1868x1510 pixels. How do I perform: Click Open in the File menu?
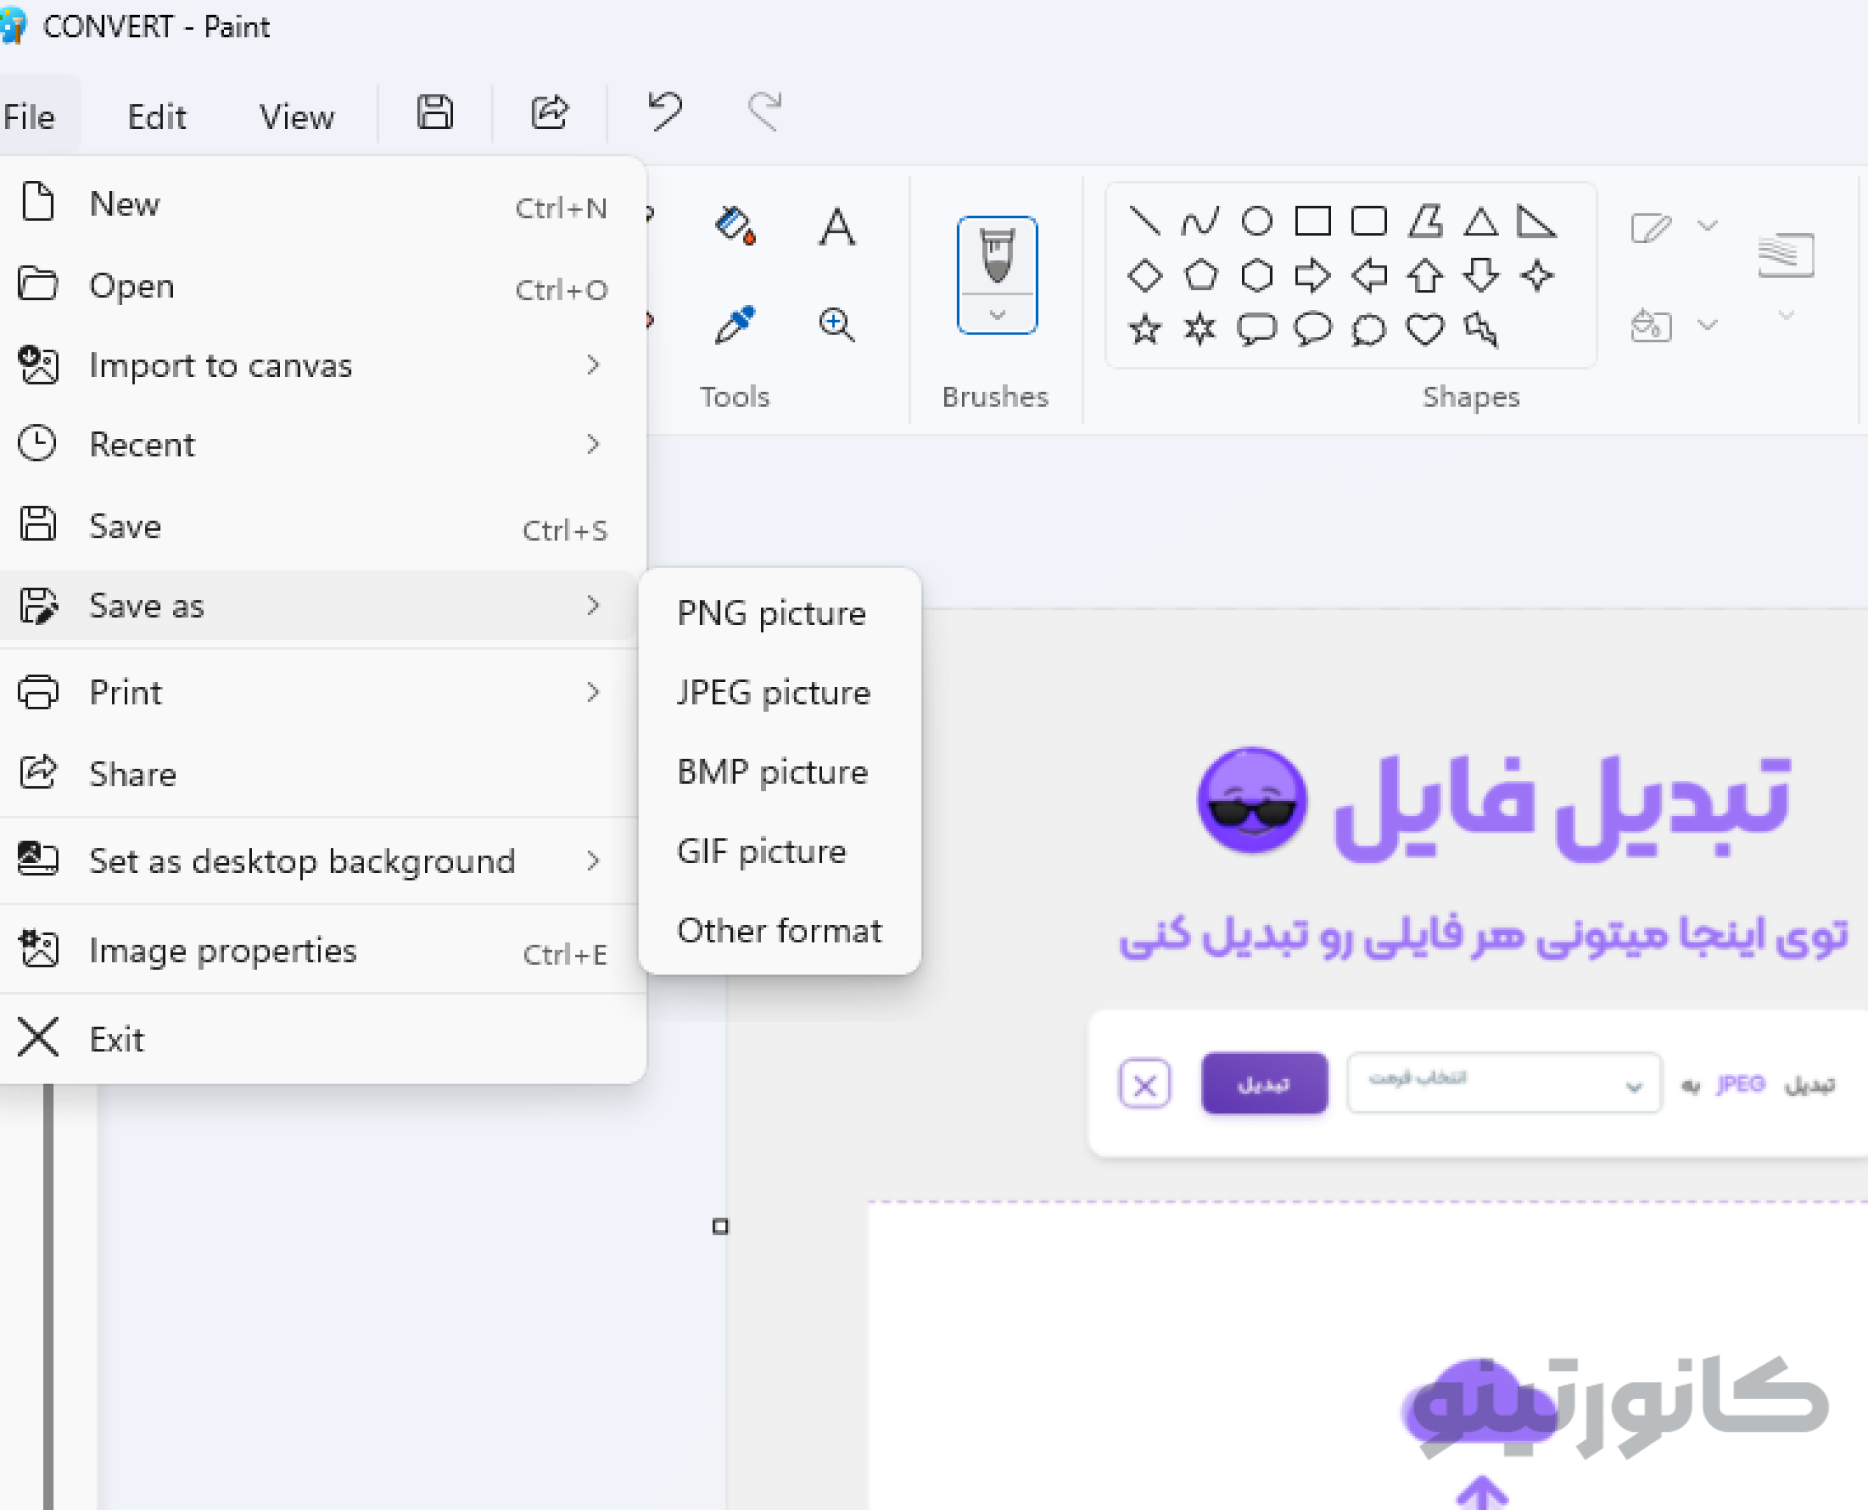[x=318, y=286]
